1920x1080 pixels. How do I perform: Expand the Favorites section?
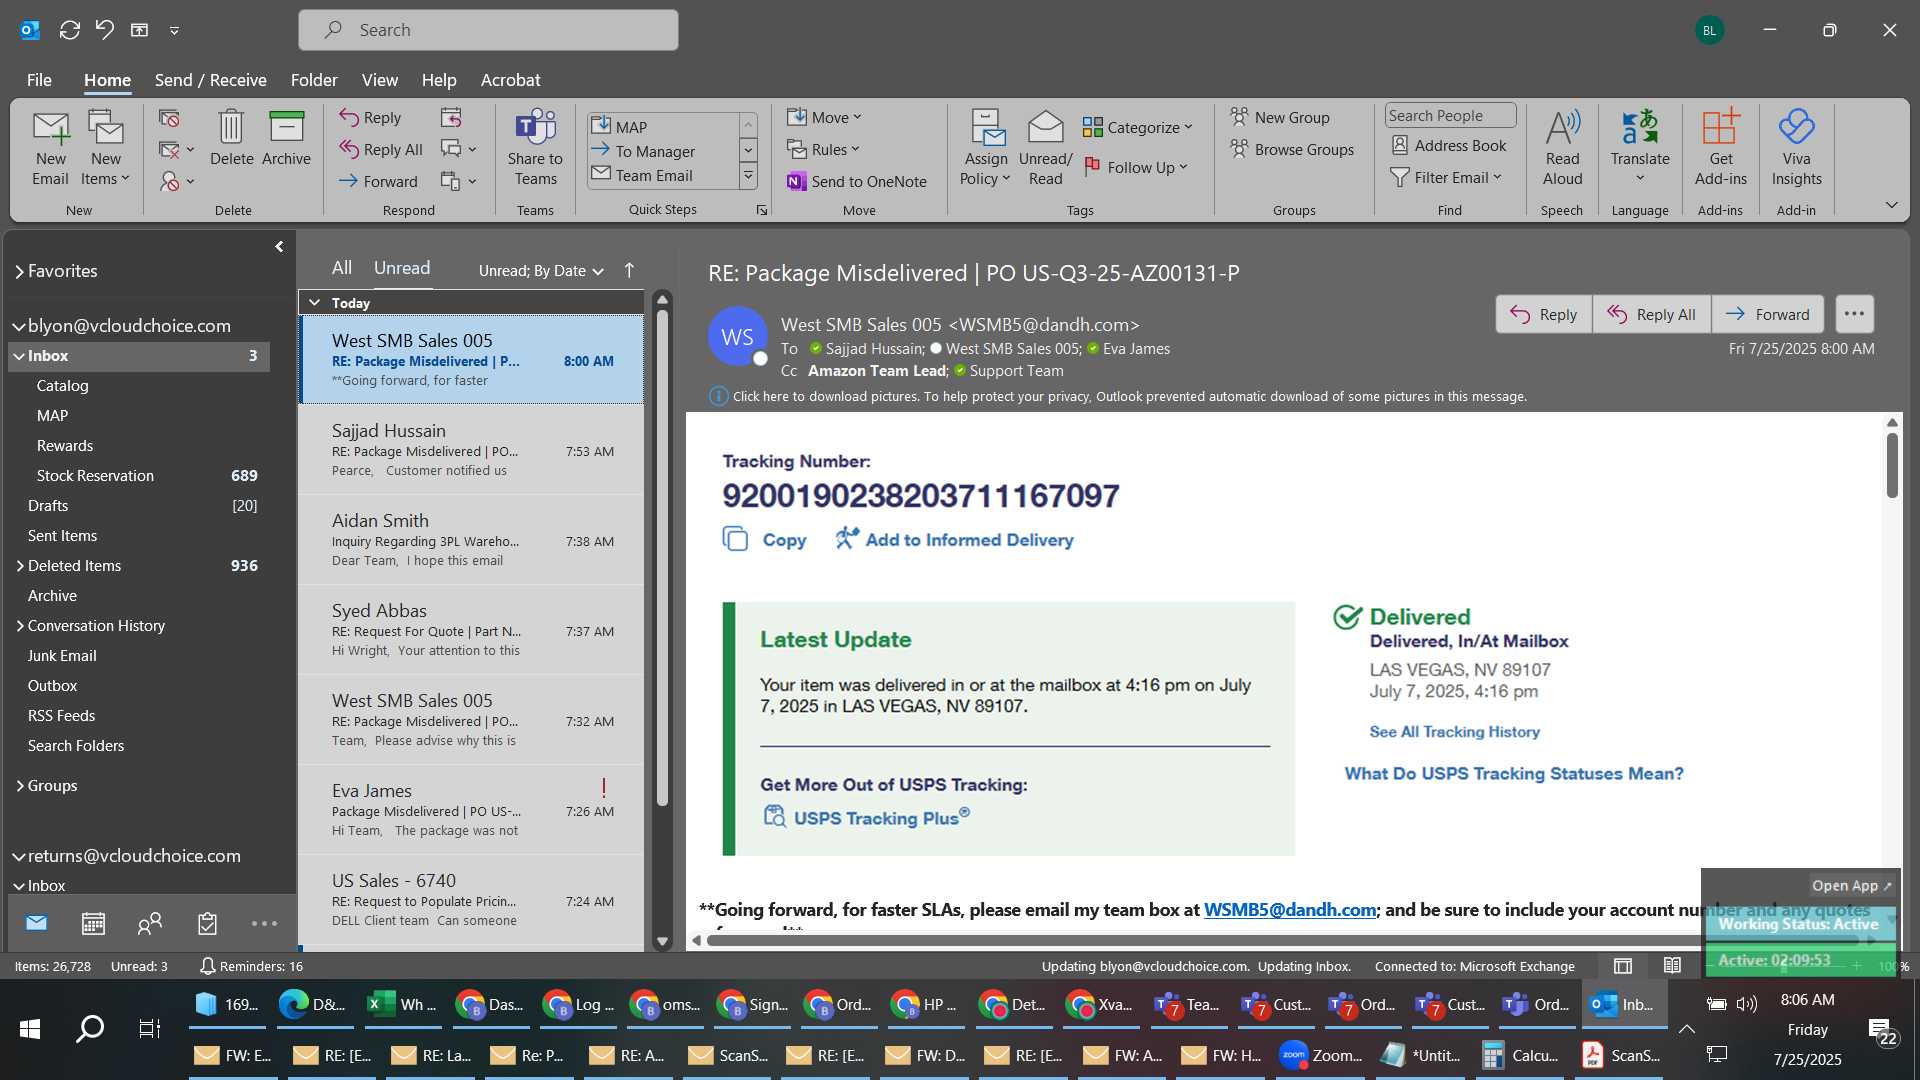pyautogui.click(x=19, y=271)
